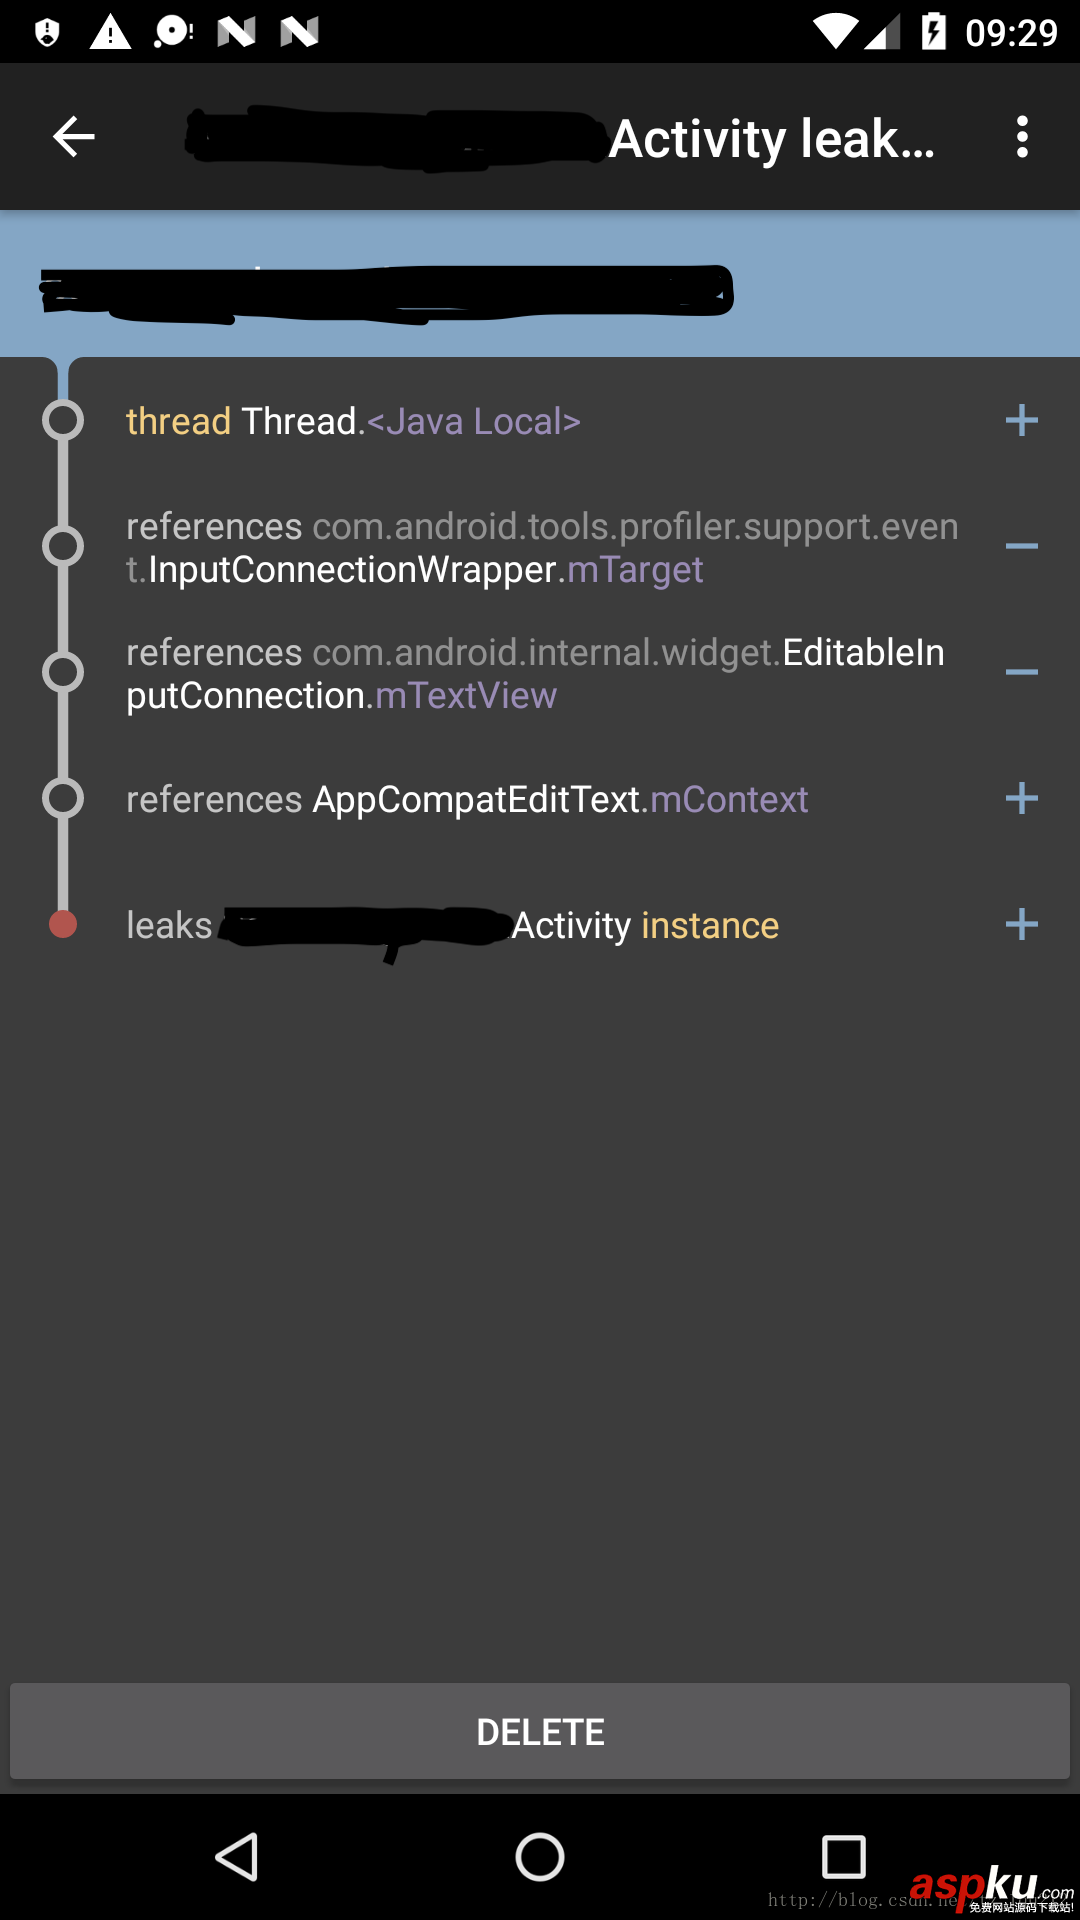Image resolution: width=1080 pixels, height=1920 pixels.
Task: Tap the battery charging status icon
Action: [x=933, y=32]
